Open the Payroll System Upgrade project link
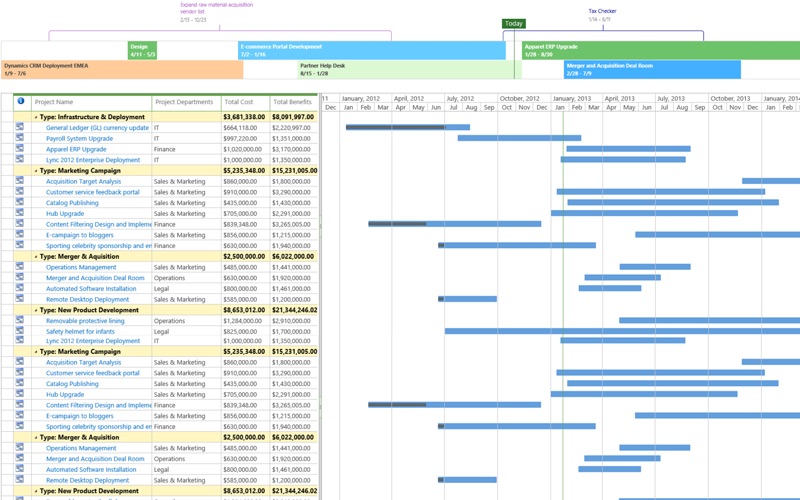 click(79, 139)
